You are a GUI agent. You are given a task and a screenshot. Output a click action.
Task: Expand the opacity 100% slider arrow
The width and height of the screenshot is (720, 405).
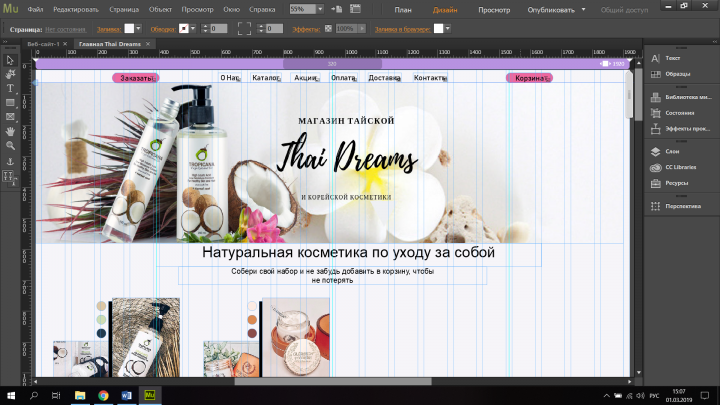click(362, 28)
